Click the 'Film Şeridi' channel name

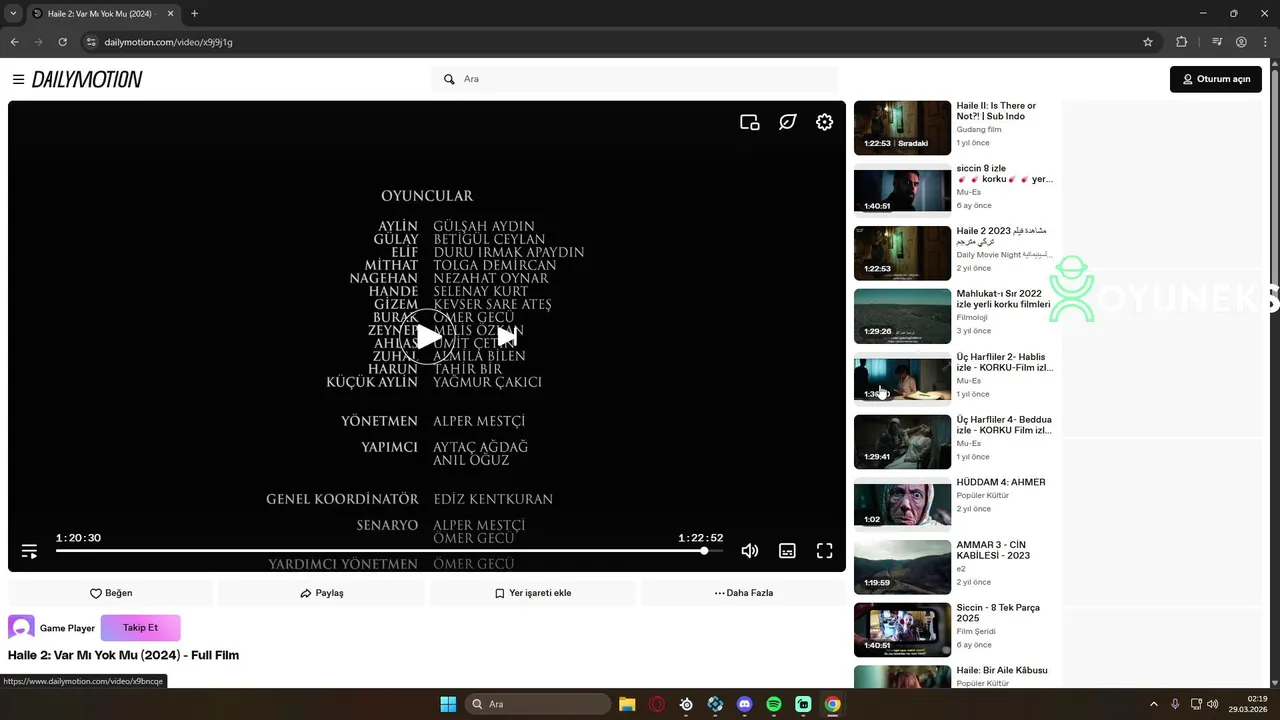[976, 631]
